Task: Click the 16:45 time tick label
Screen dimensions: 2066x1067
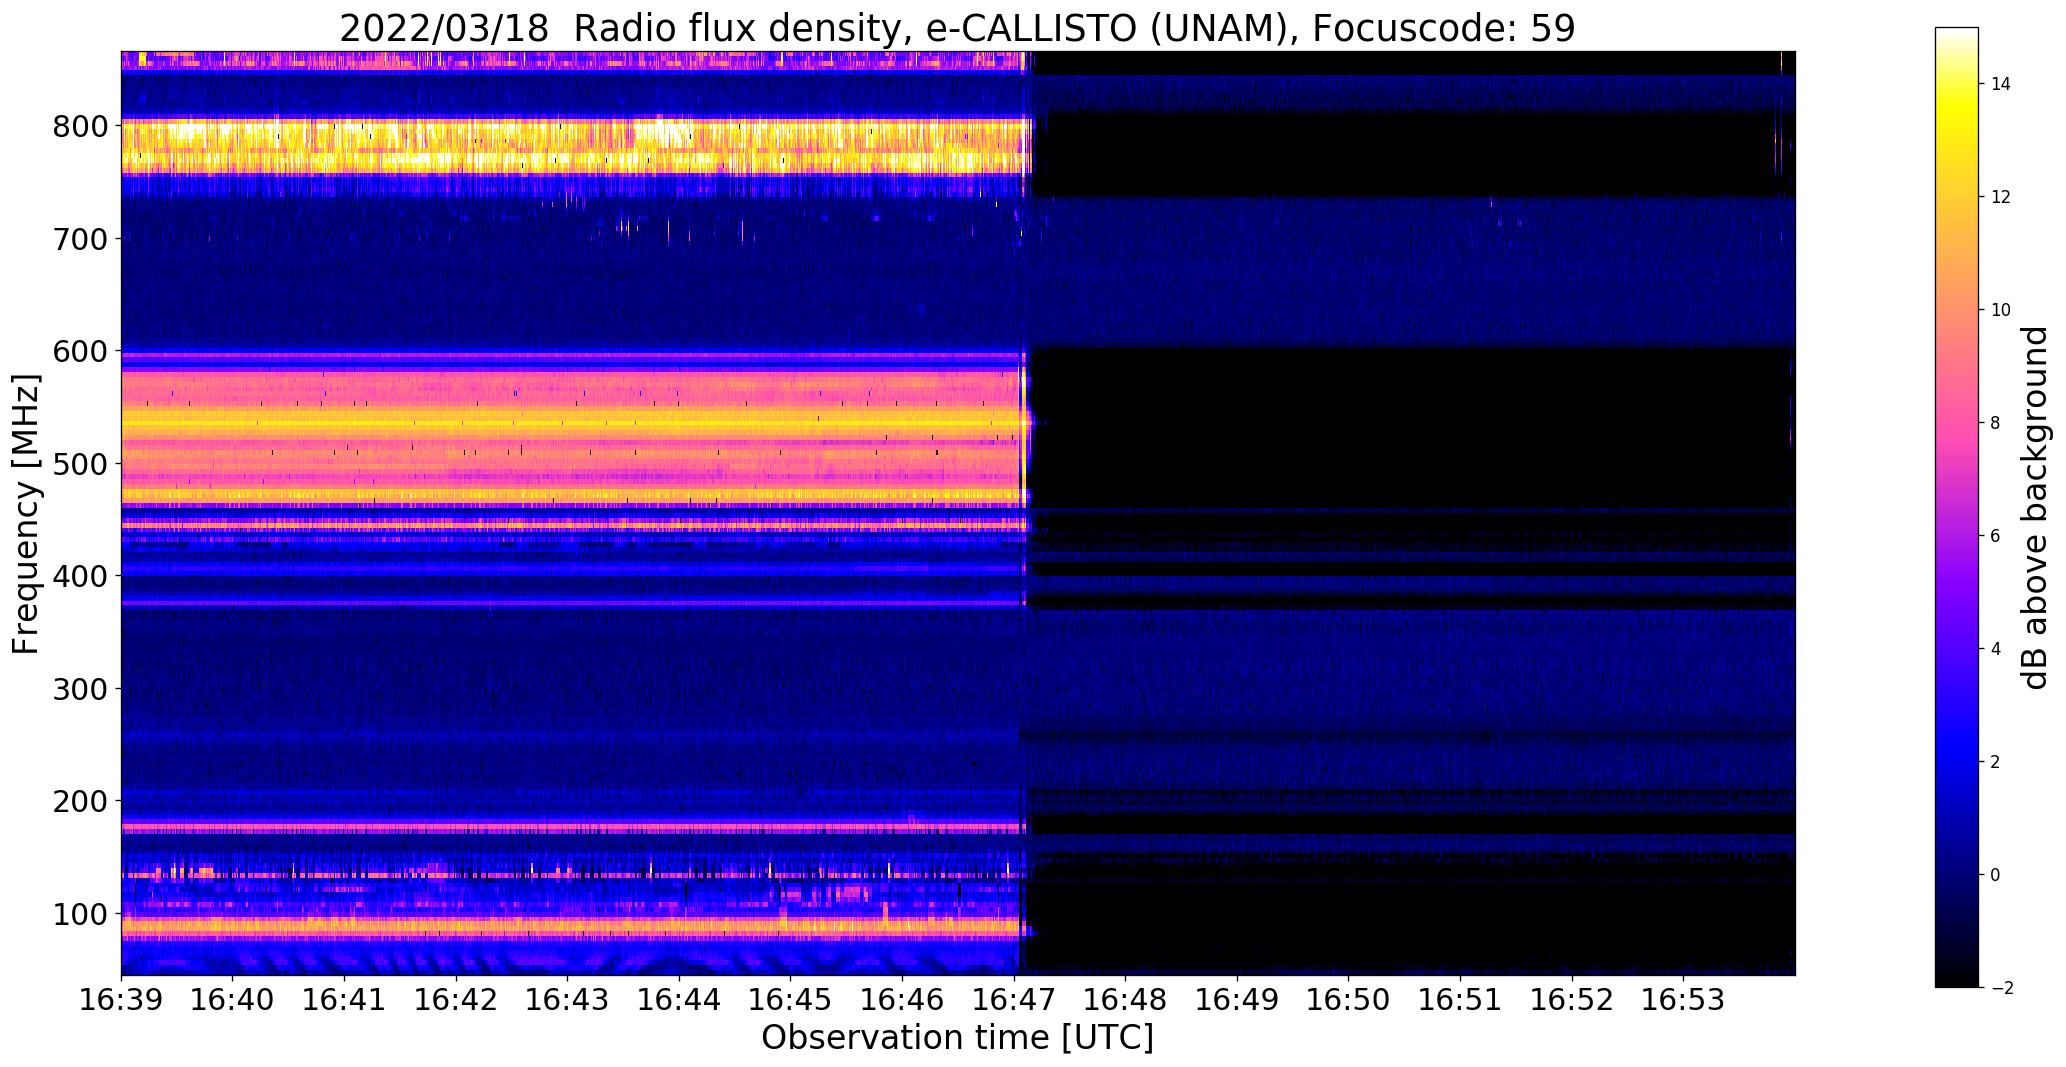Action: point(790,1001)
